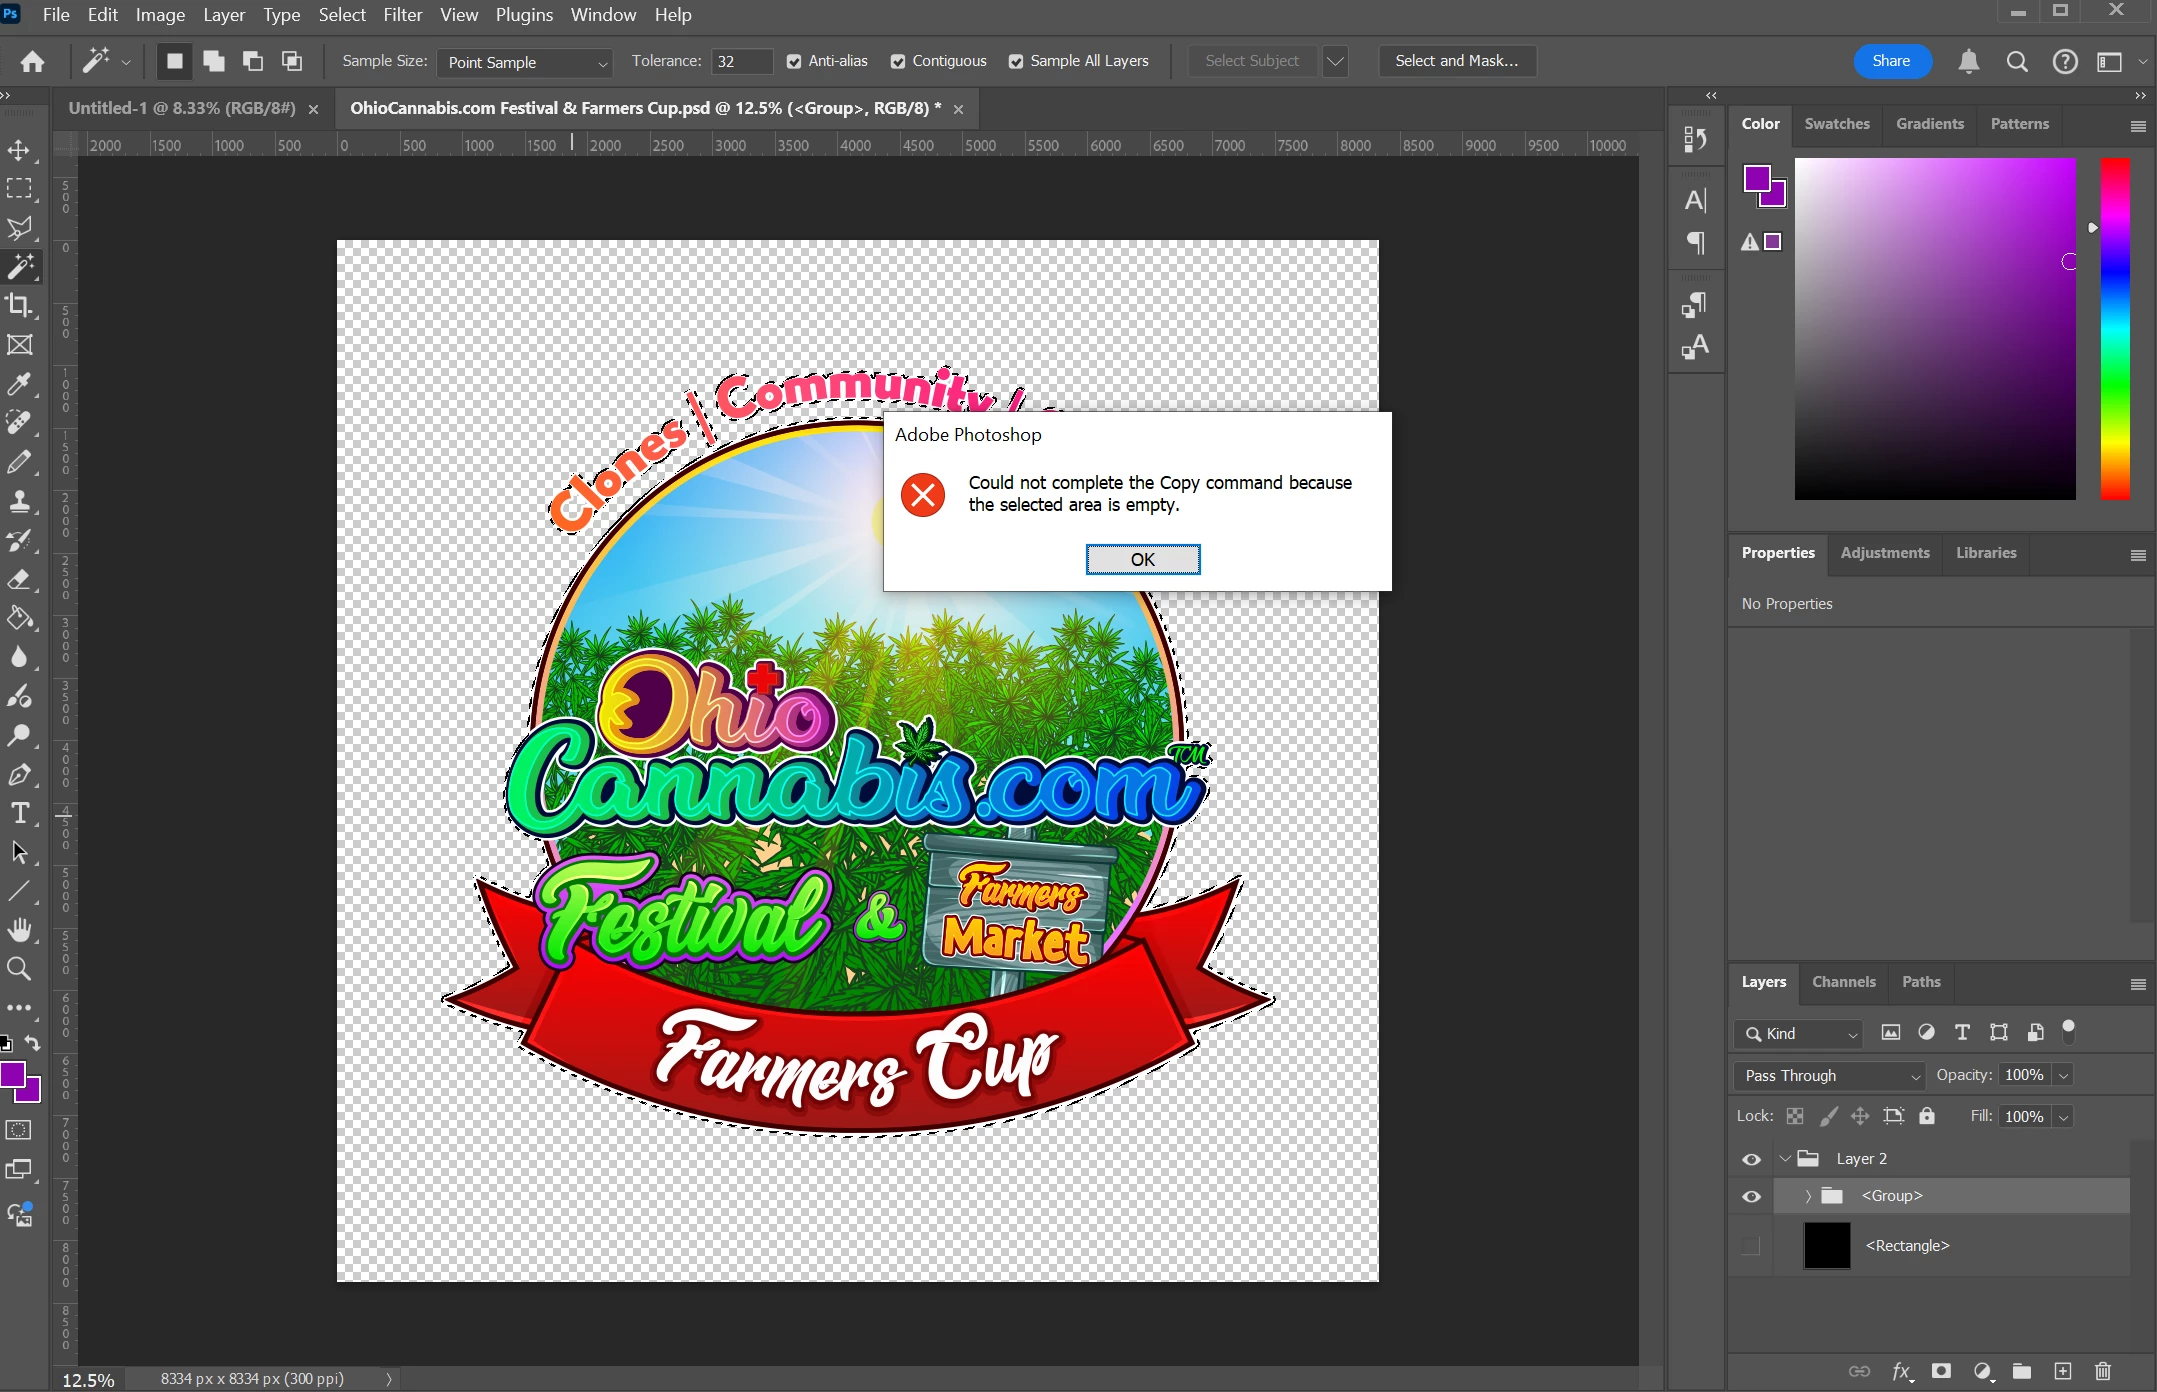Hide the <Group> layer visibility

point(1751,1196)
